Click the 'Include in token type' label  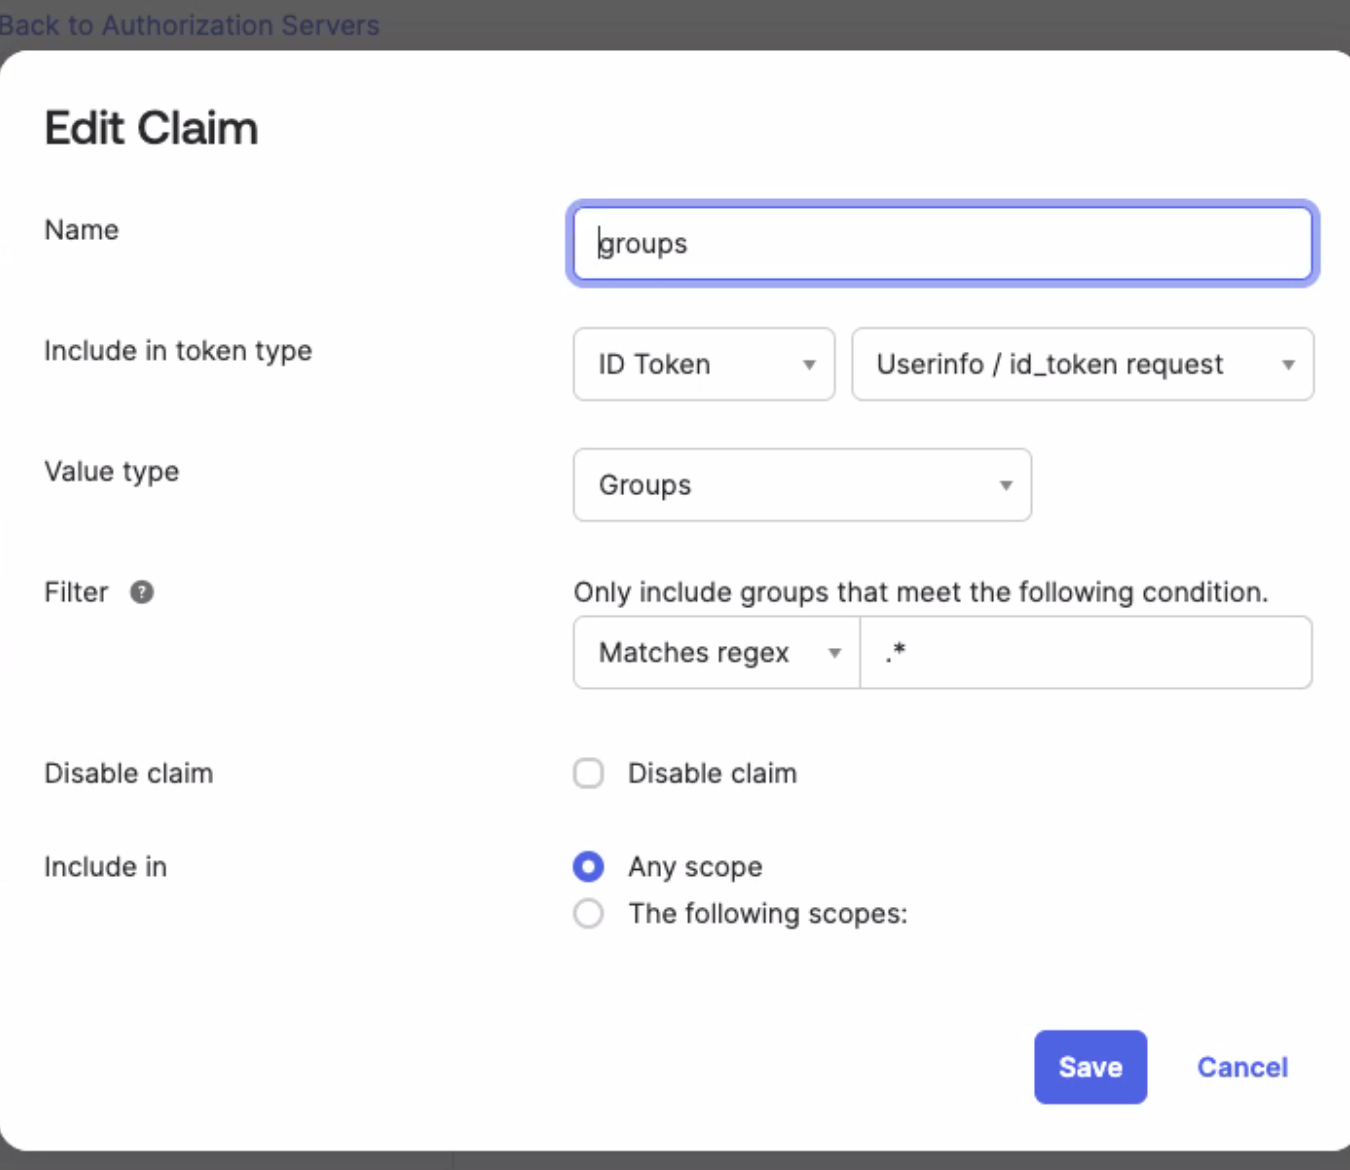pos(178,351)
